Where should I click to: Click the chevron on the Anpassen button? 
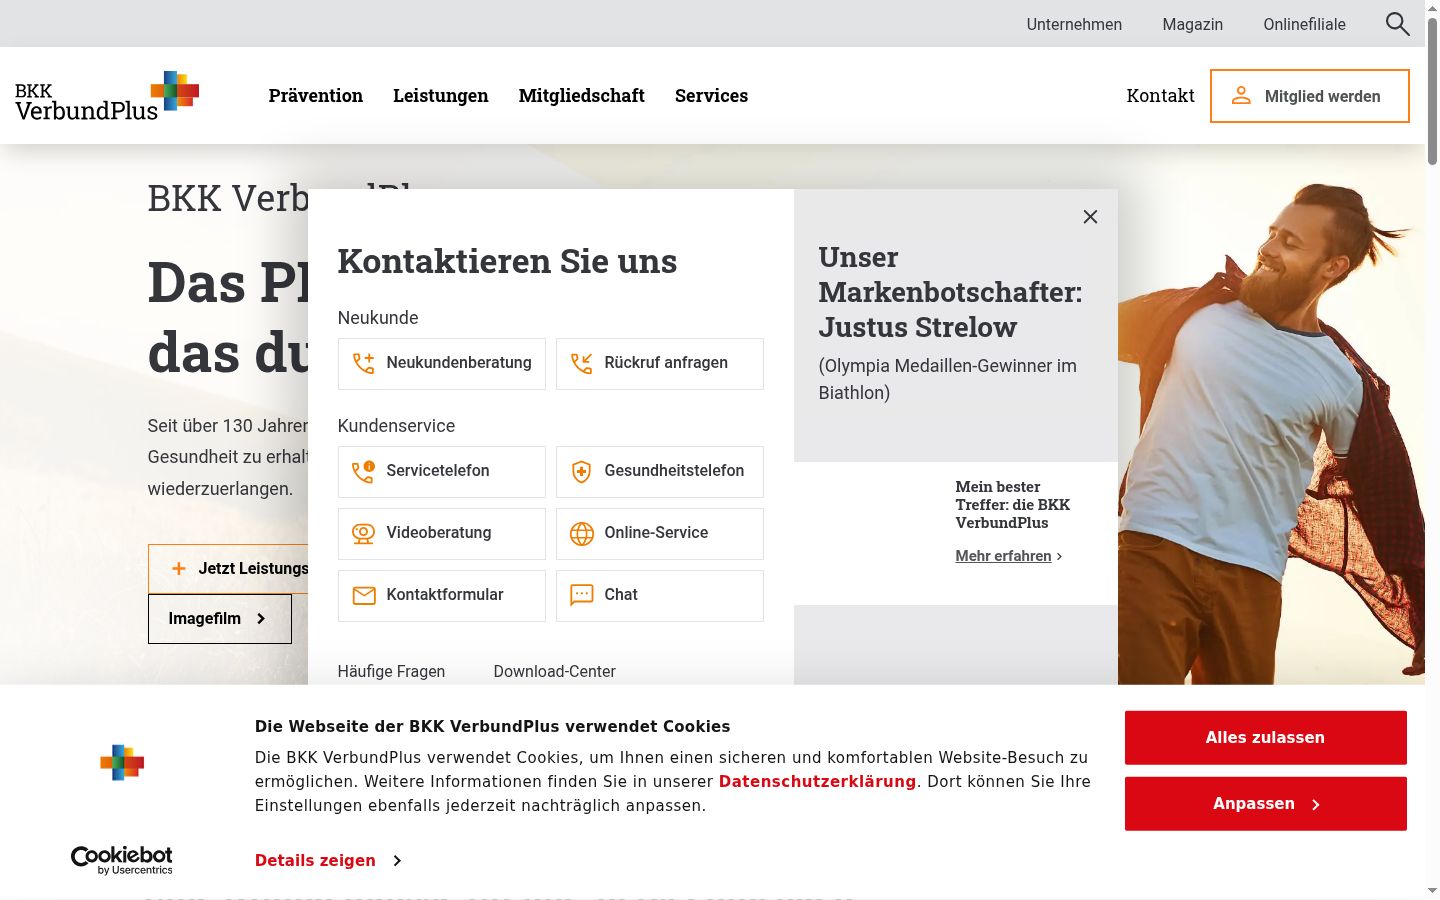click(x=1315, y=805)
